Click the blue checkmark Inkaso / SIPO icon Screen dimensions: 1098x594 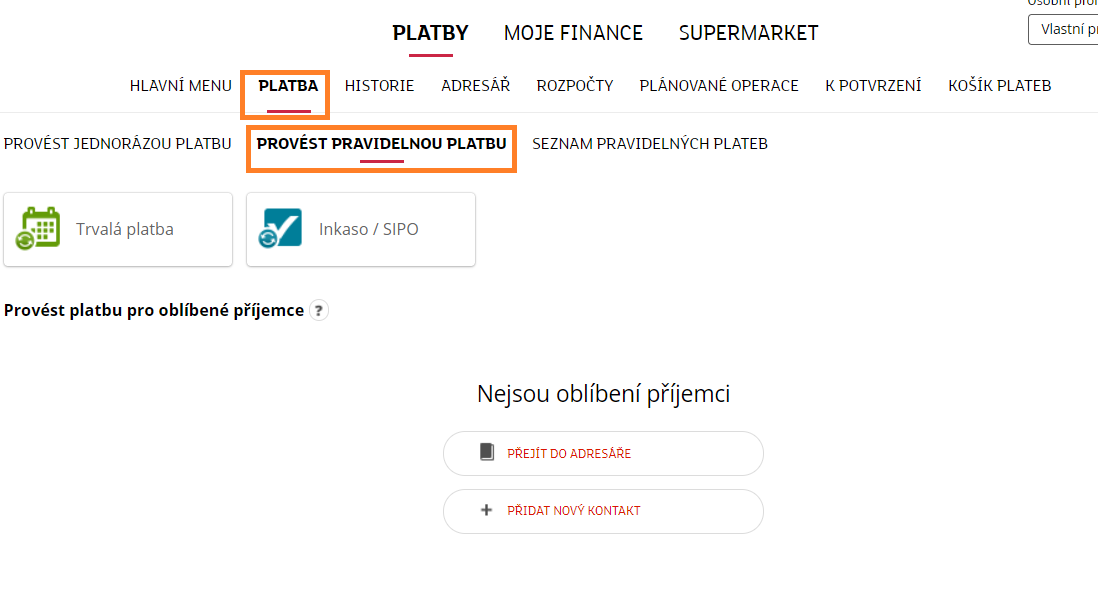[280, 228]
